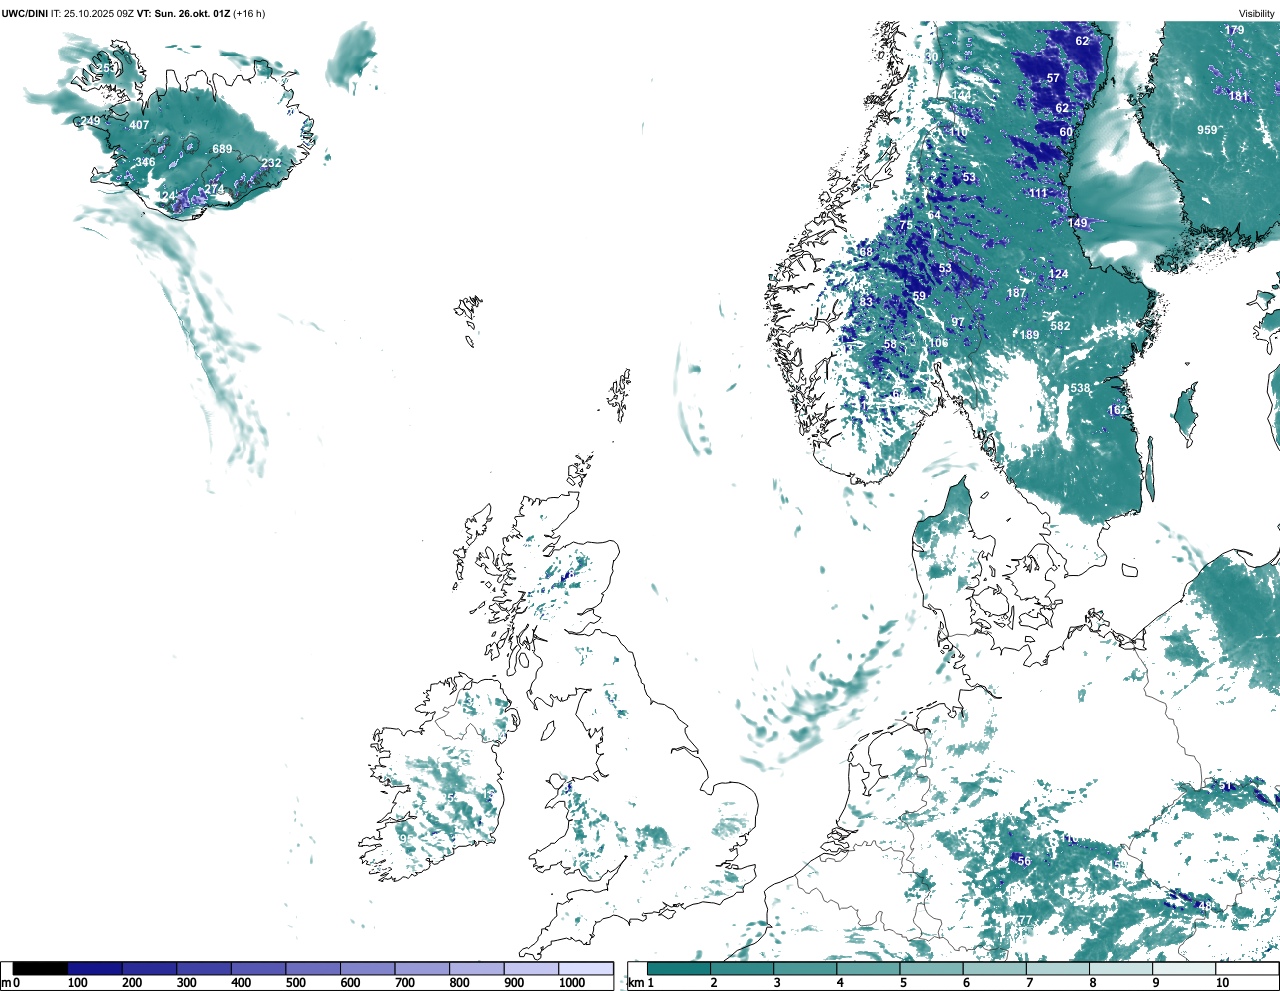Click the 407 value over Iceland
Screen dimensions: 1280x991
(139, 125)
